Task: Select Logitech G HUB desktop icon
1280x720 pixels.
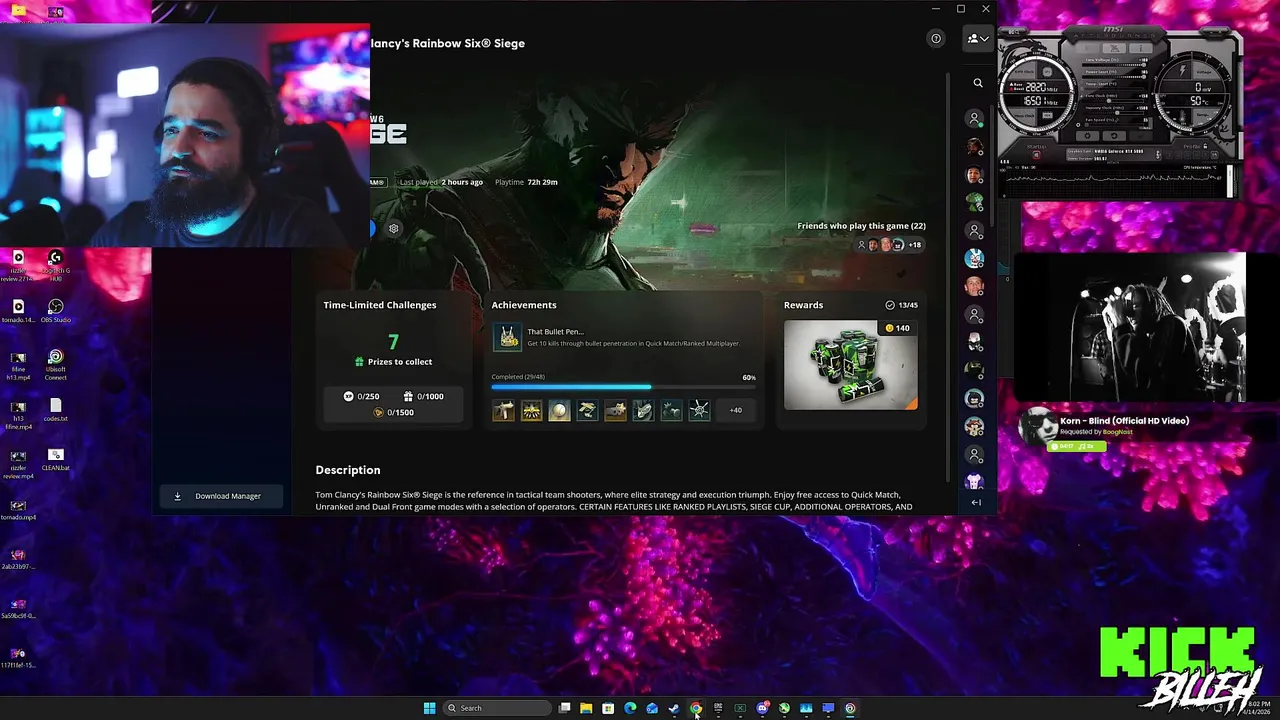Action: (55, 264)
